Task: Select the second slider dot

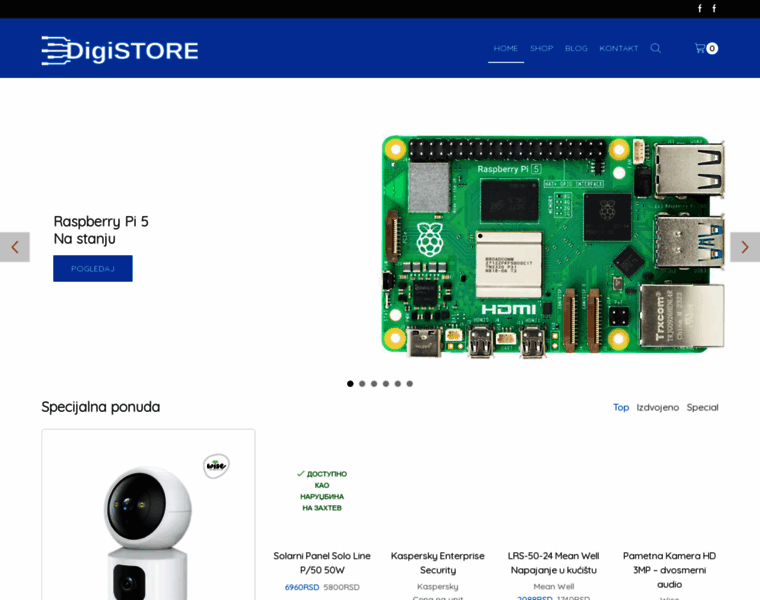Action: [362, 384]
